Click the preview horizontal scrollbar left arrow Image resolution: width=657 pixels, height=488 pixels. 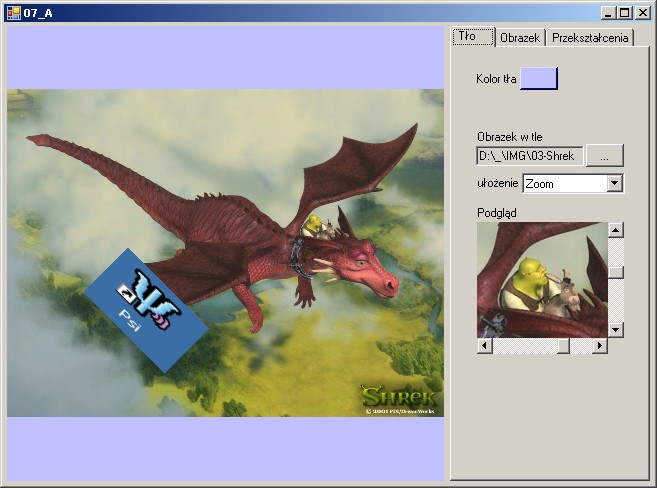pyautogui.click(x=485, y=346)
